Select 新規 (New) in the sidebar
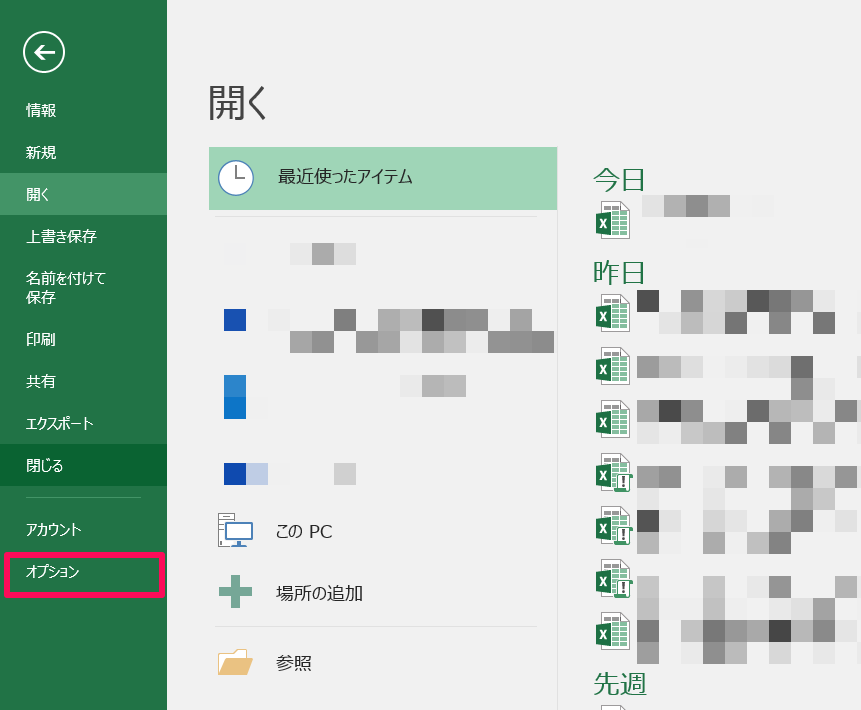 pos(41,153)
